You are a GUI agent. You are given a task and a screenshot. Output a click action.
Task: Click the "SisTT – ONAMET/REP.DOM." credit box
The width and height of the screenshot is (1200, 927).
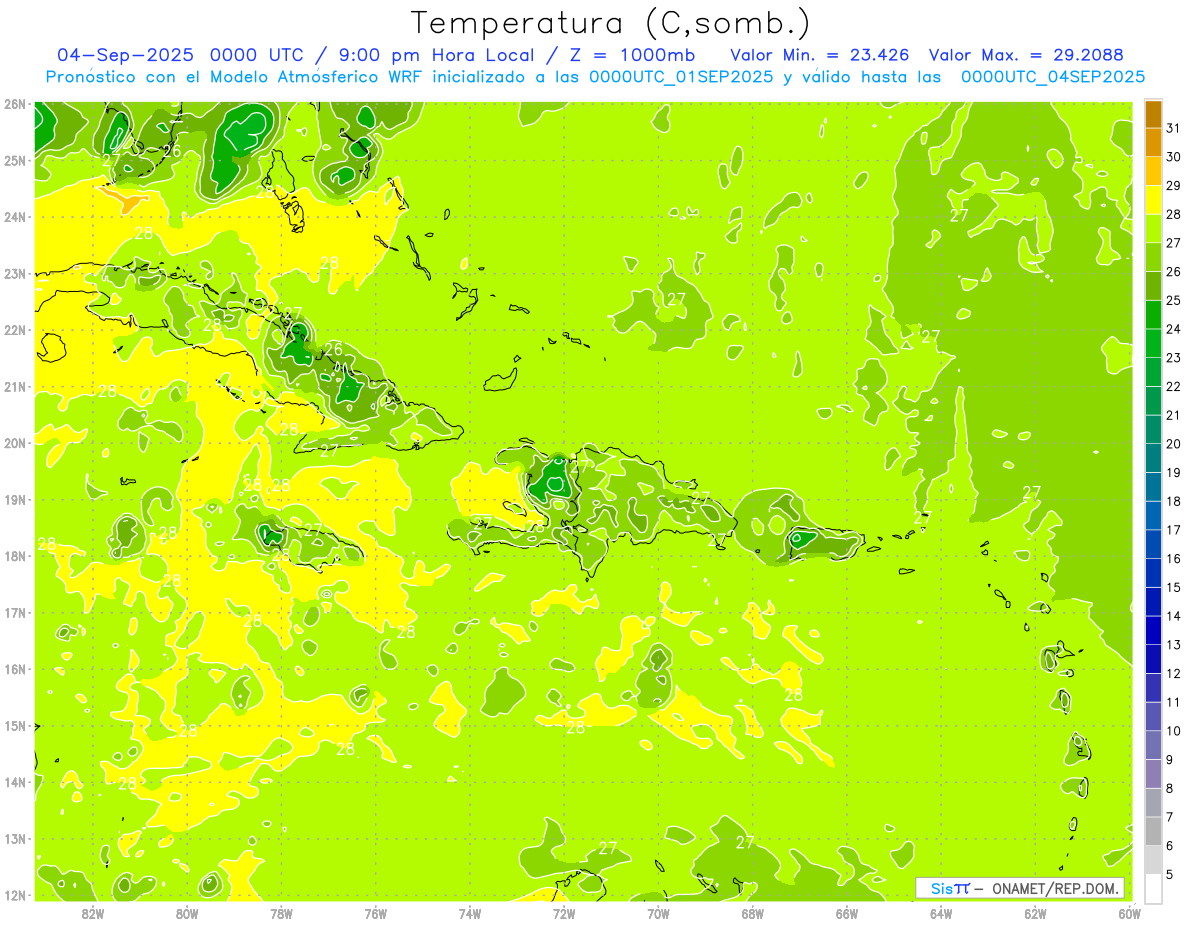pos(1020,888)
